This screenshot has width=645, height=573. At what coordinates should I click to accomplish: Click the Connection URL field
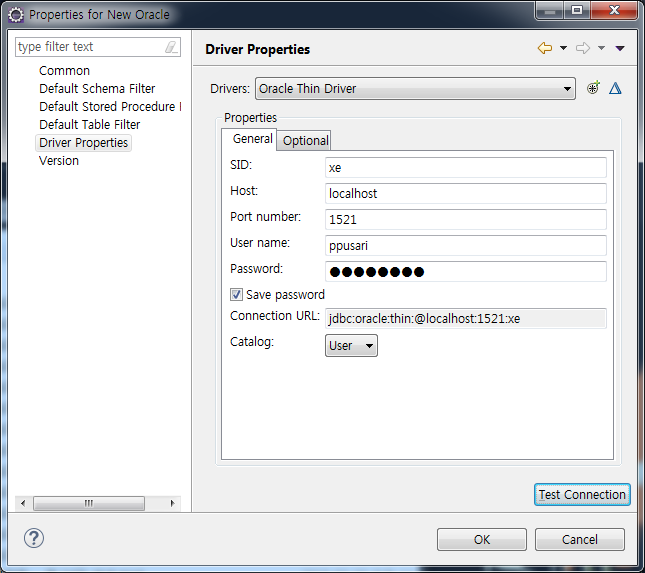coord(465,318)
